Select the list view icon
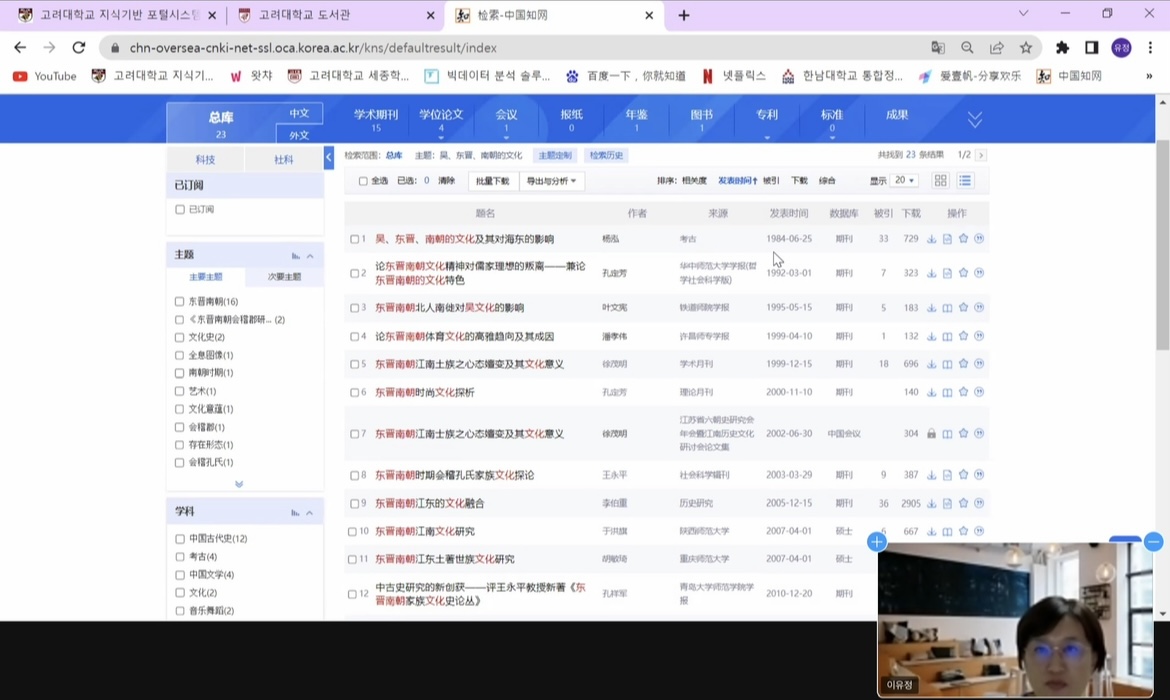The height and width of the screenshot is (700, 1170). coord(965,181)
